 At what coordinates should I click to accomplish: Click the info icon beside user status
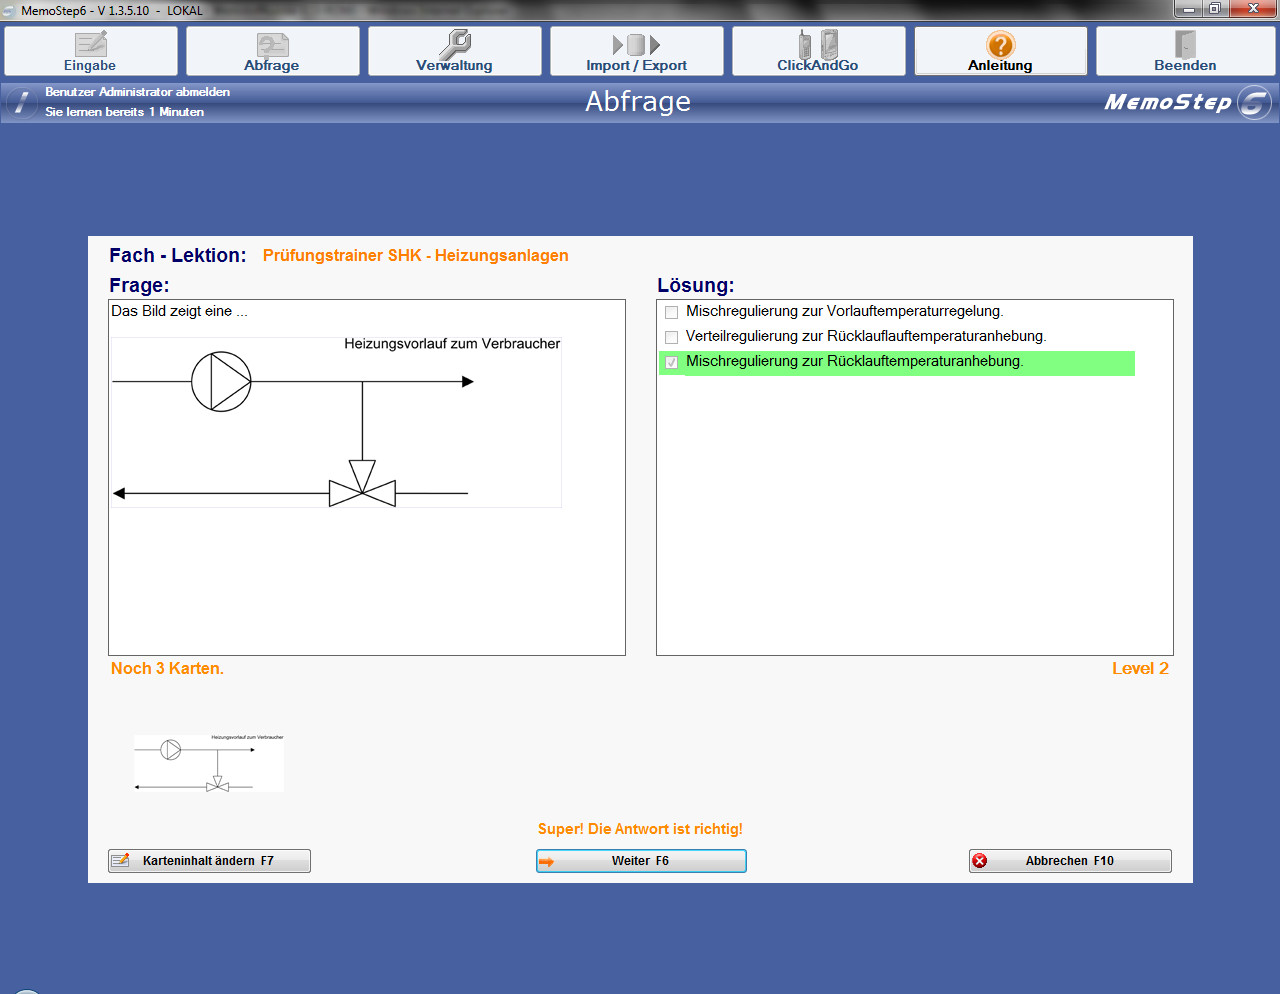pos(21,102)
